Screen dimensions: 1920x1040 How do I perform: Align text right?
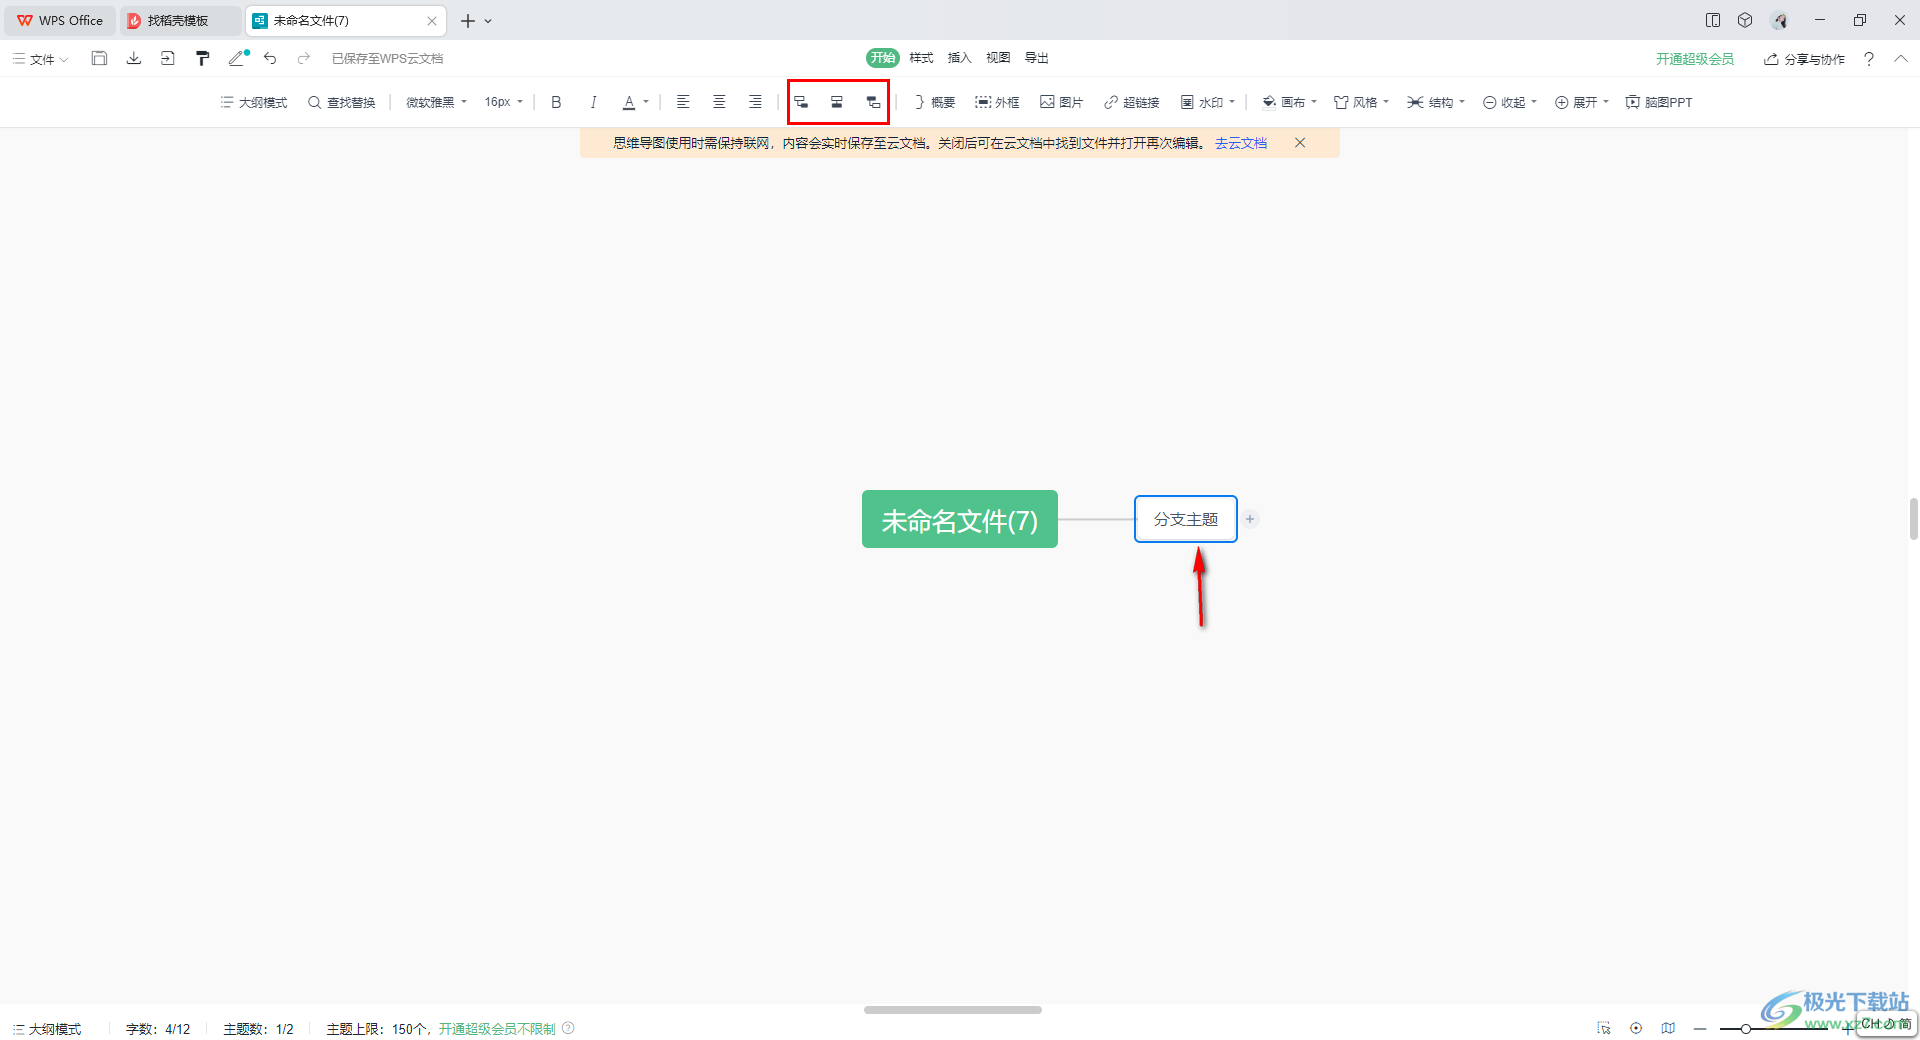(755, 102)
